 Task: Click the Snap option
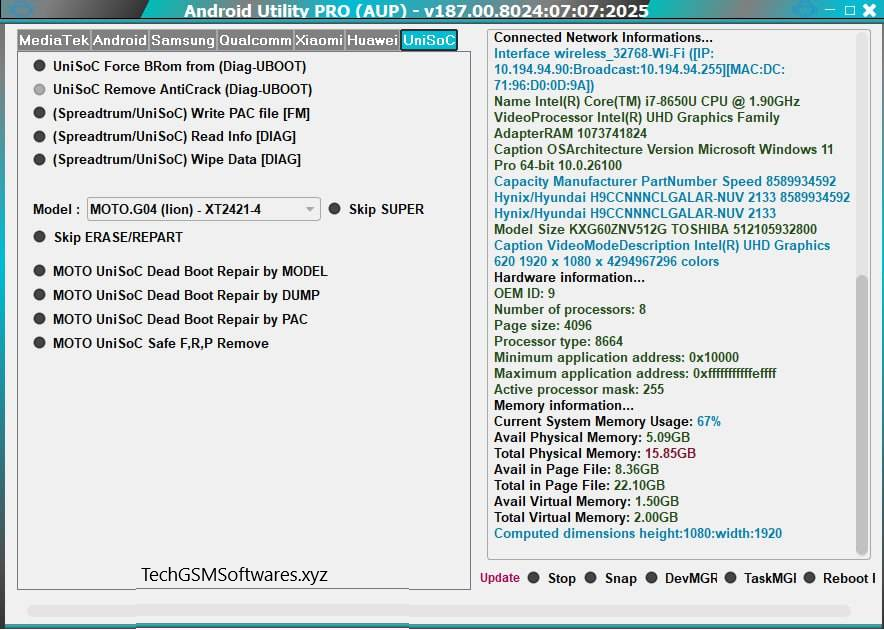pos(611,578)
